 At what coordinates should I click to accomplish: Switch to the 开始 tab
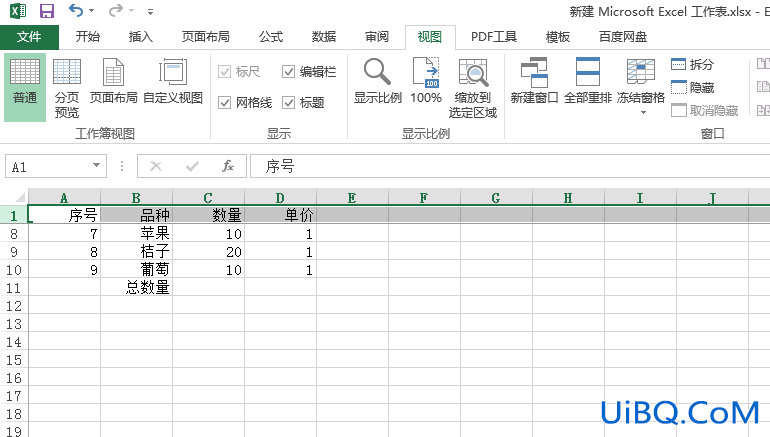tap(88, 37)
